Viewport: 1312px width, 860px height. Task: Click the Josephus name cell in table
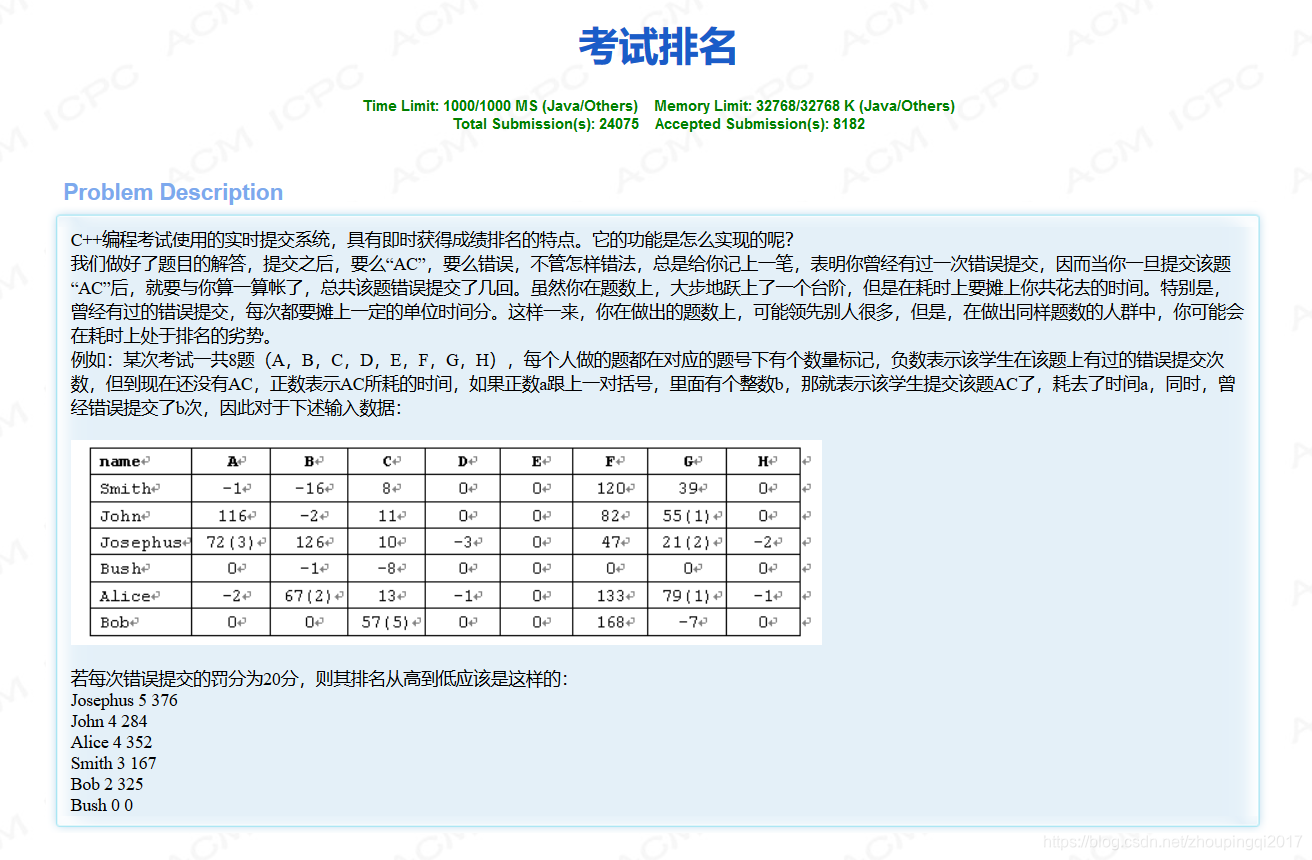(x=141, y=542)
